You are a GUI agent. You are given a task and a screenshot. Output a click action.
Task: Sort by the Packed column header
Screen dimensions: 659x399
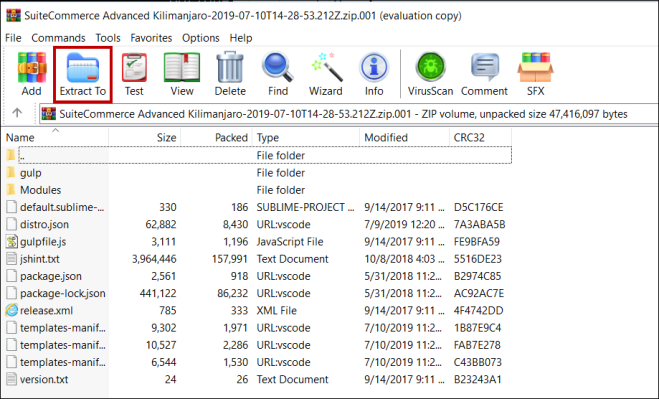[216, 137]
